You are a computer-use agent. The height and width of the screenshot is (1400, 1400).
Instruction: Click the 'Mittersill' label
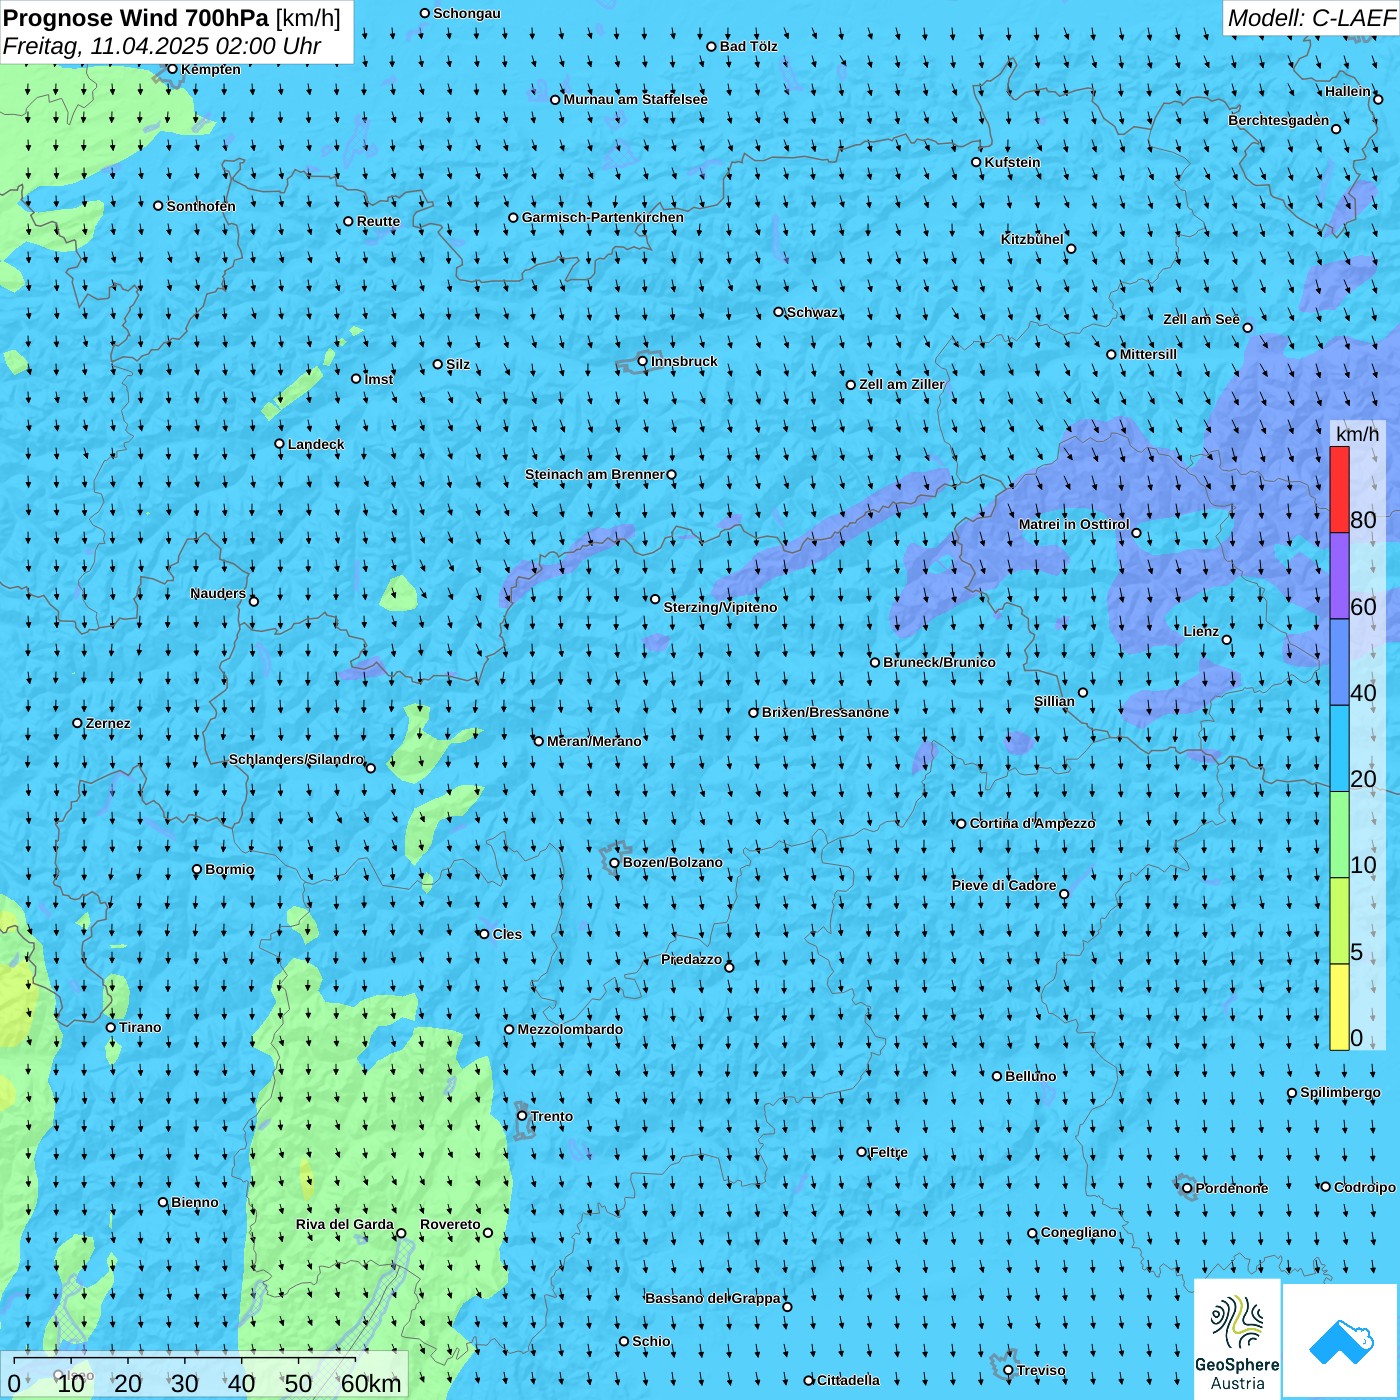point(1148,354)
